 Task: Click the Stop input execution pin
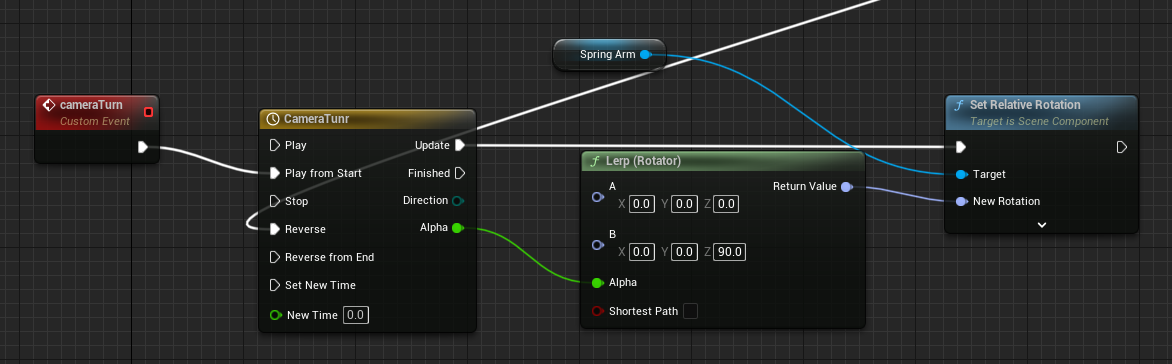click(274, 201)
